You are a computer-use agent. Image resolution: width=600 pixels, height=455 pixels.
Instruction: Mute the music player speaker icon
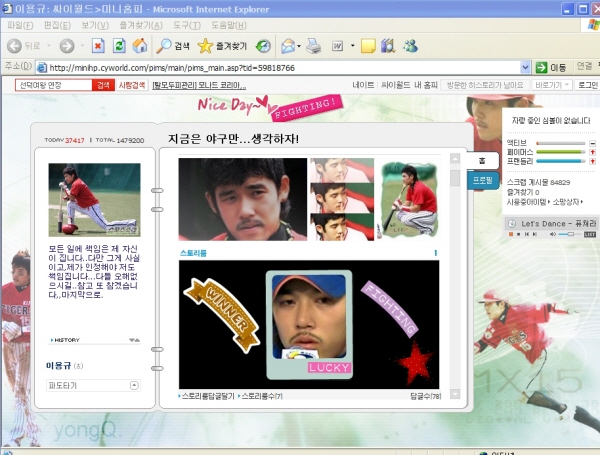coord(551,234)
